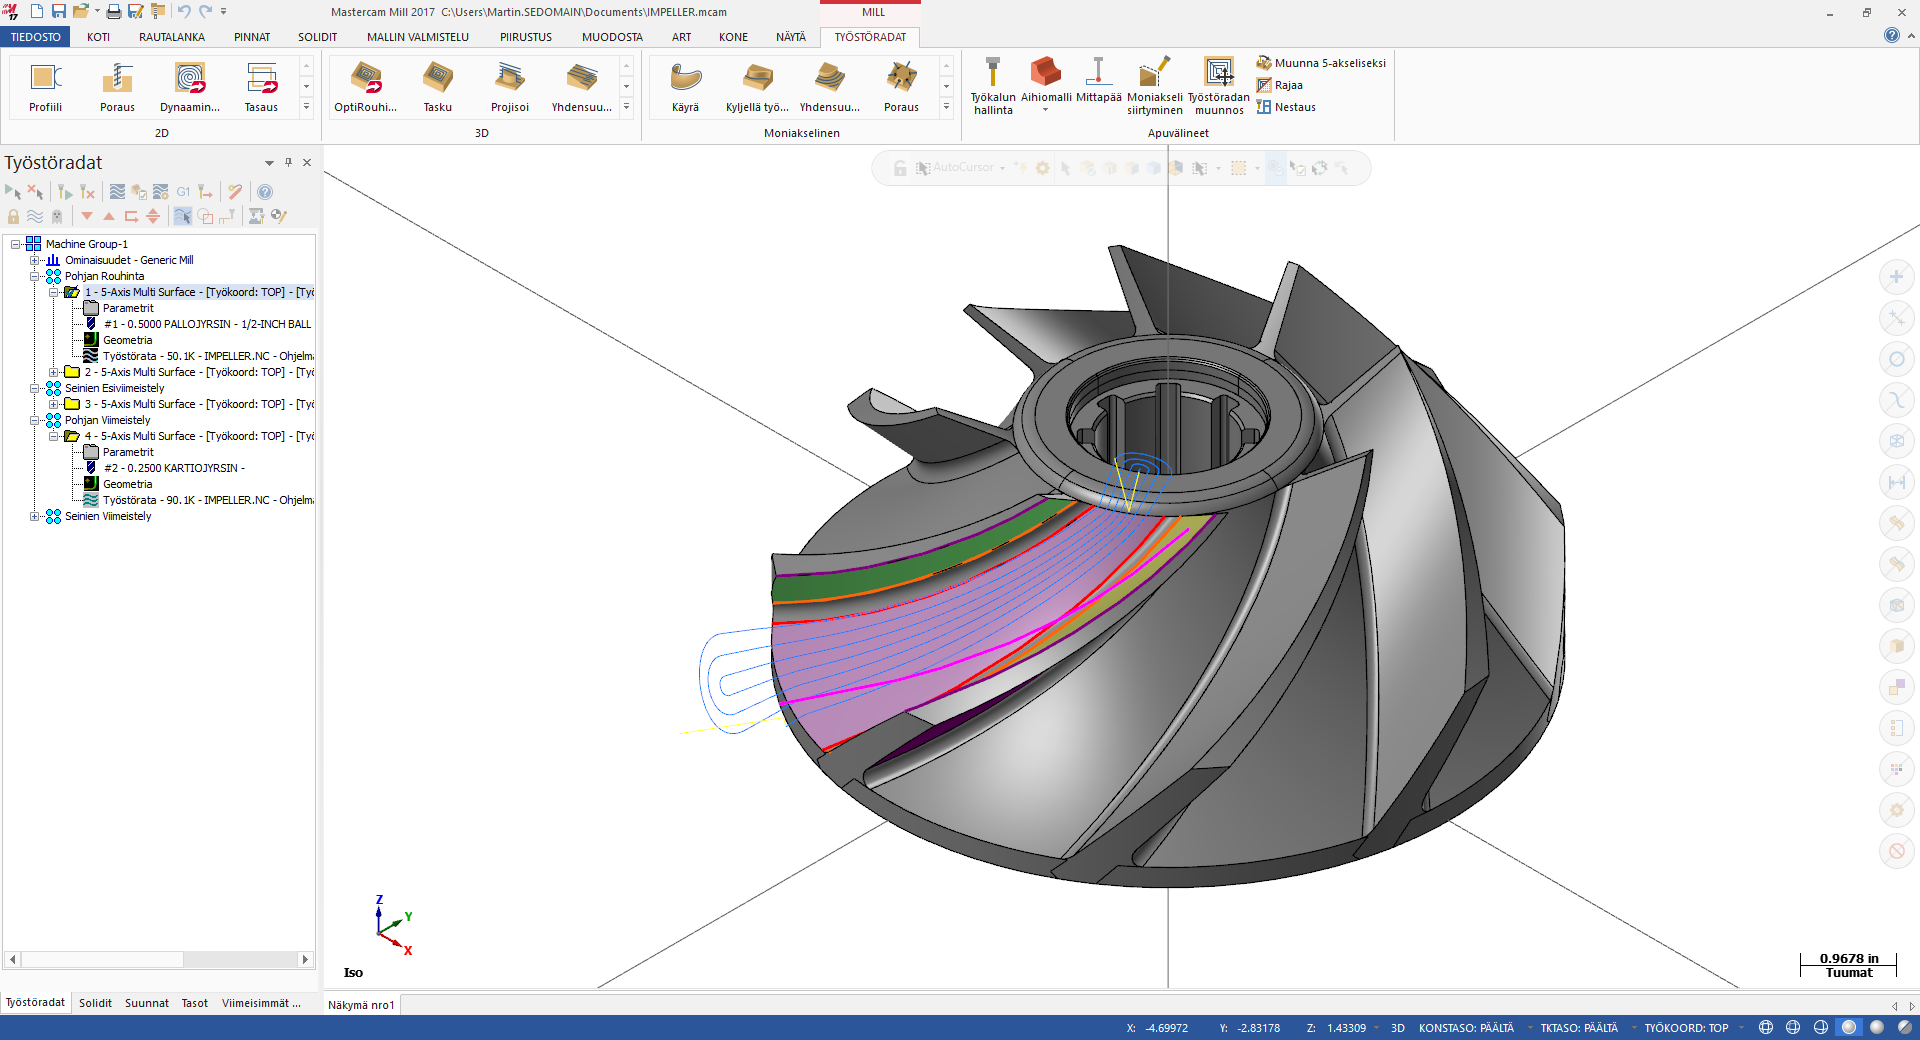Open the SOLIDIT ribbon tab
Screen dimensions: 1920x1040
coord(317,37)
